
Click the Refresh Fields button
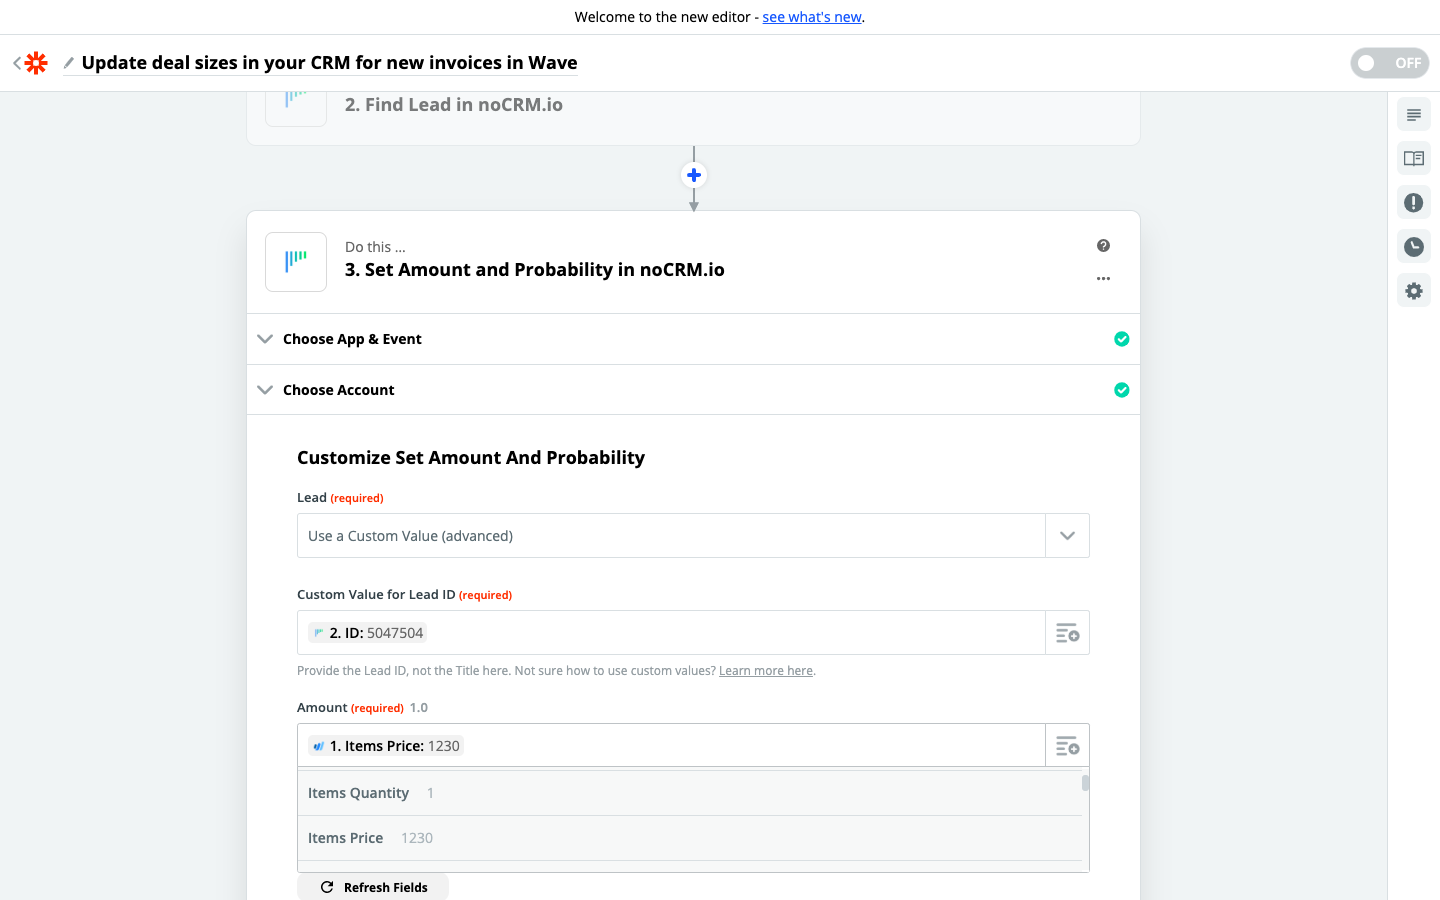pyautogui.click(x=373, y=887)
